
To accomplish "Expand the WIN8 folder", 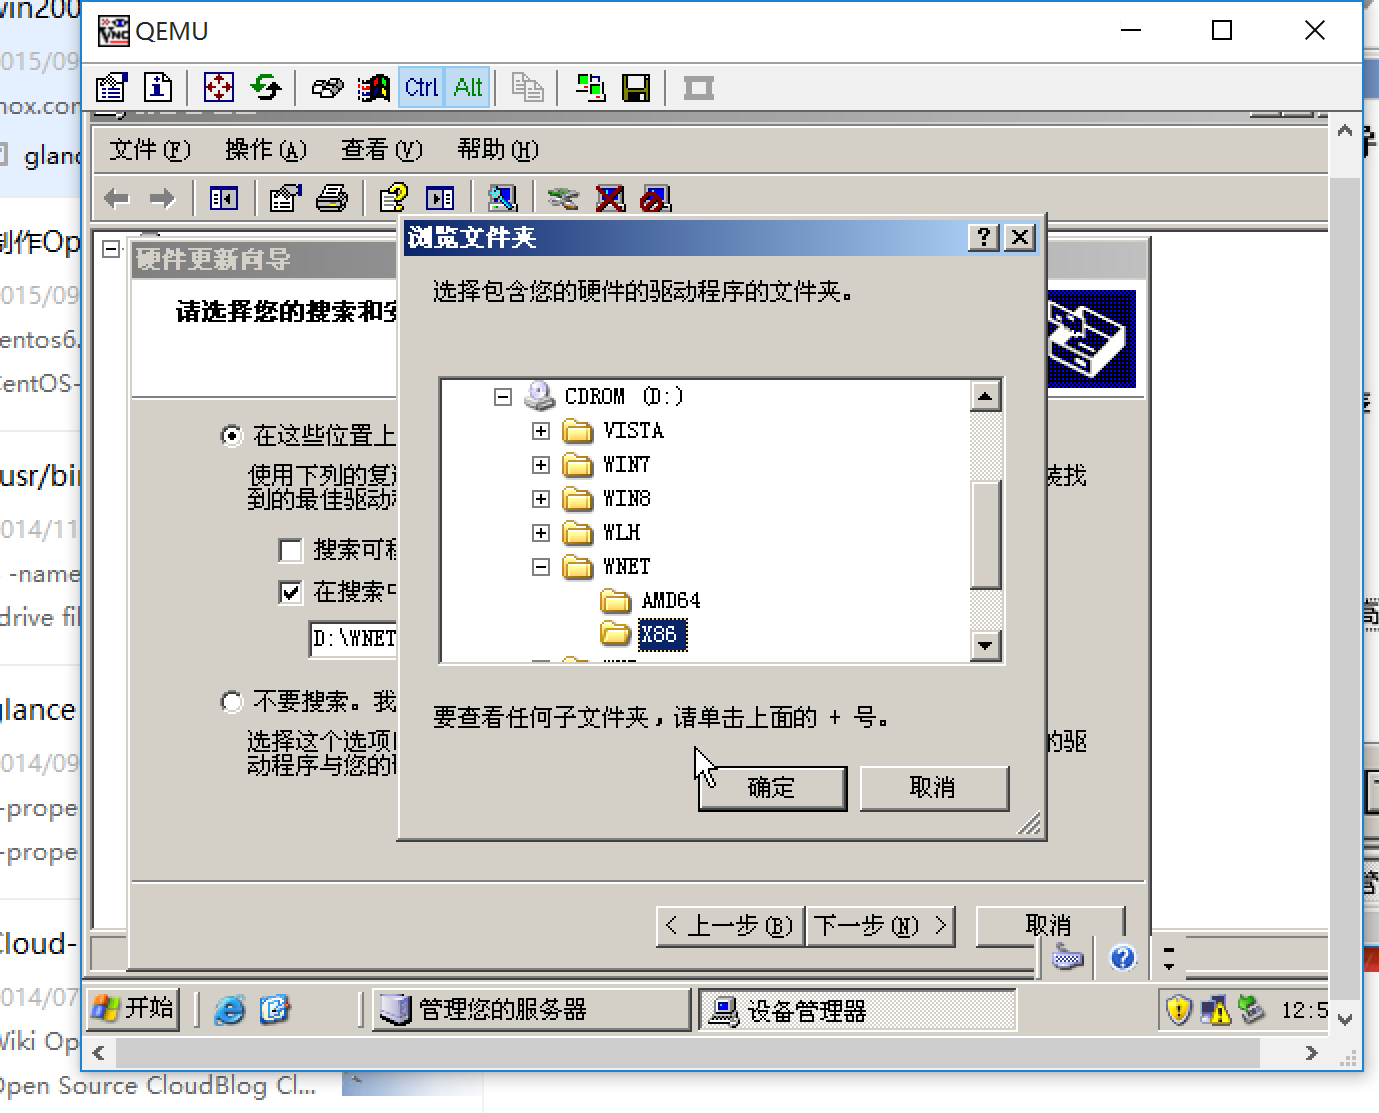I will pos(541,499).
